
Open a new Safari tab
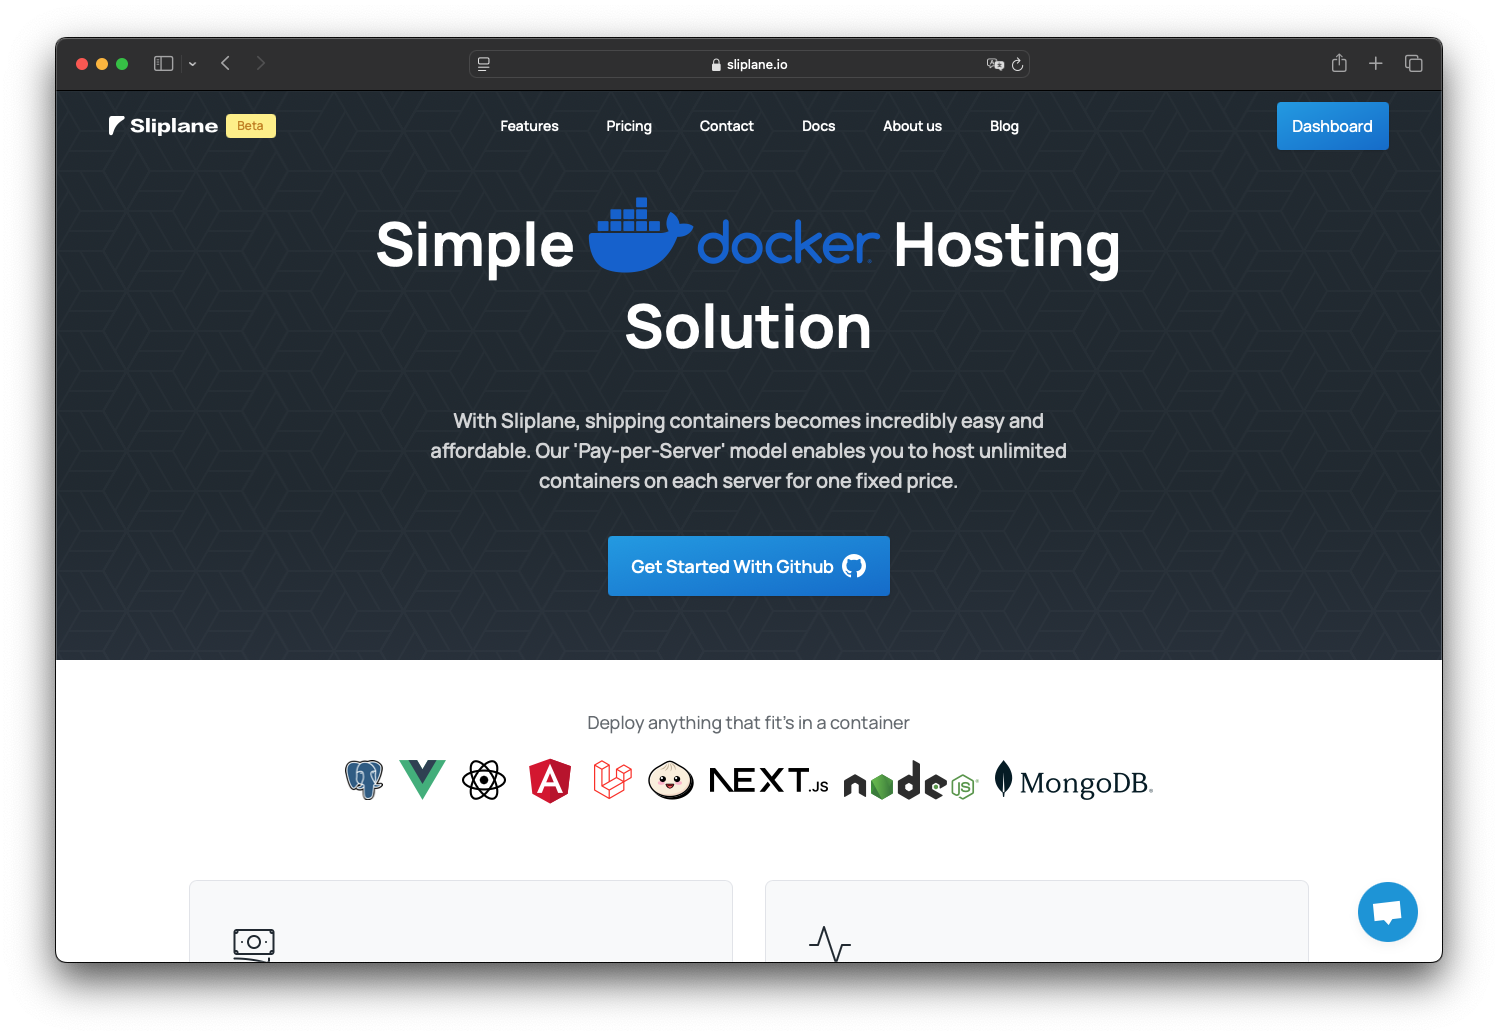tap(1376, 63)
